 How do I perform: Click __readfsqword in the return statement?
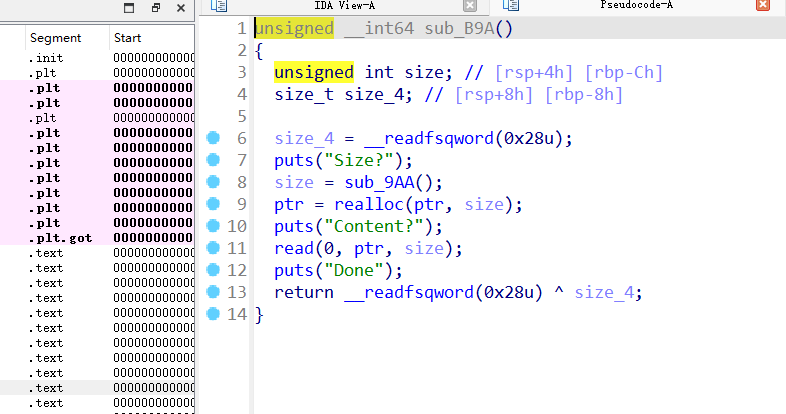(409, 293)
